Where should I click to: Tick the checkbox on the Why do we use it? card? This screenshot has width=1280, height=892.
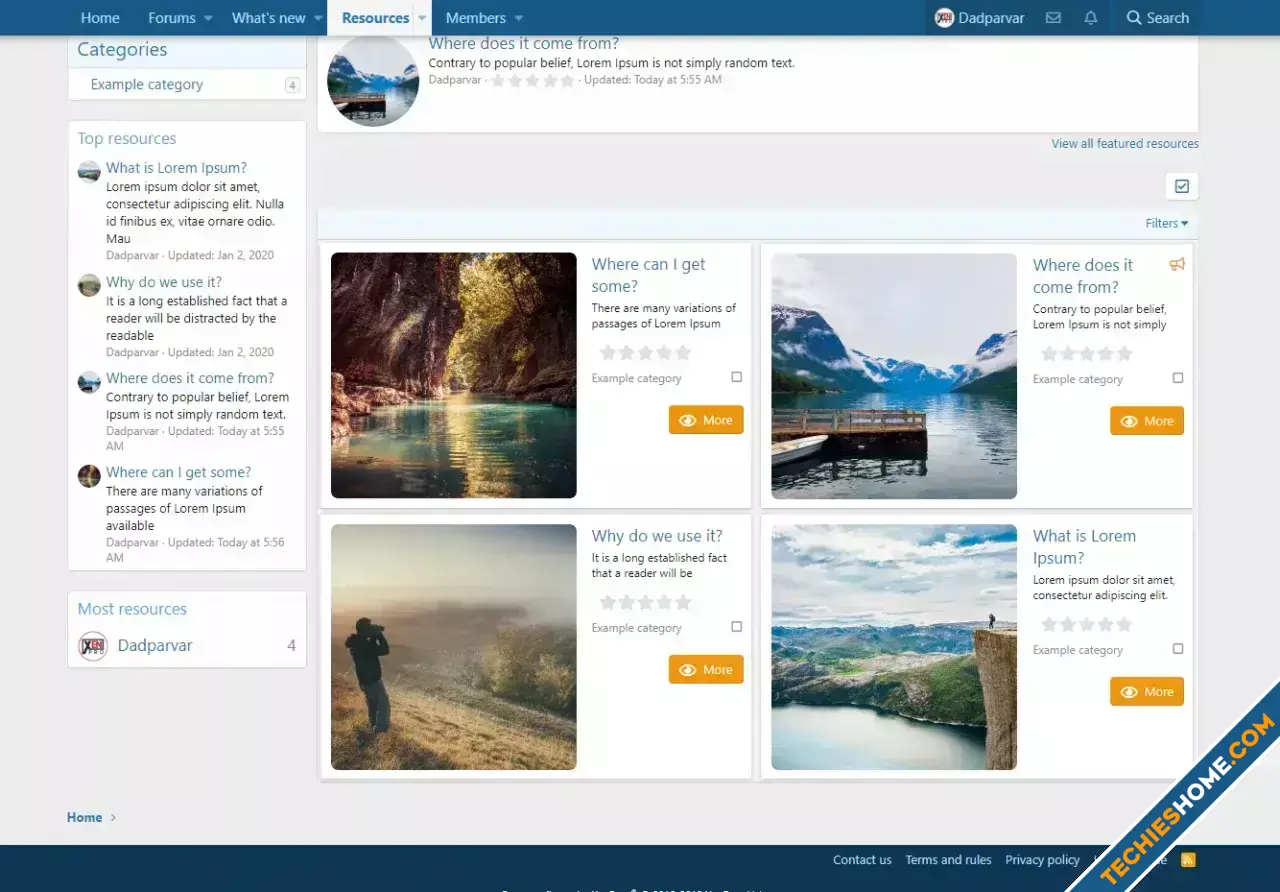point(737,627)
